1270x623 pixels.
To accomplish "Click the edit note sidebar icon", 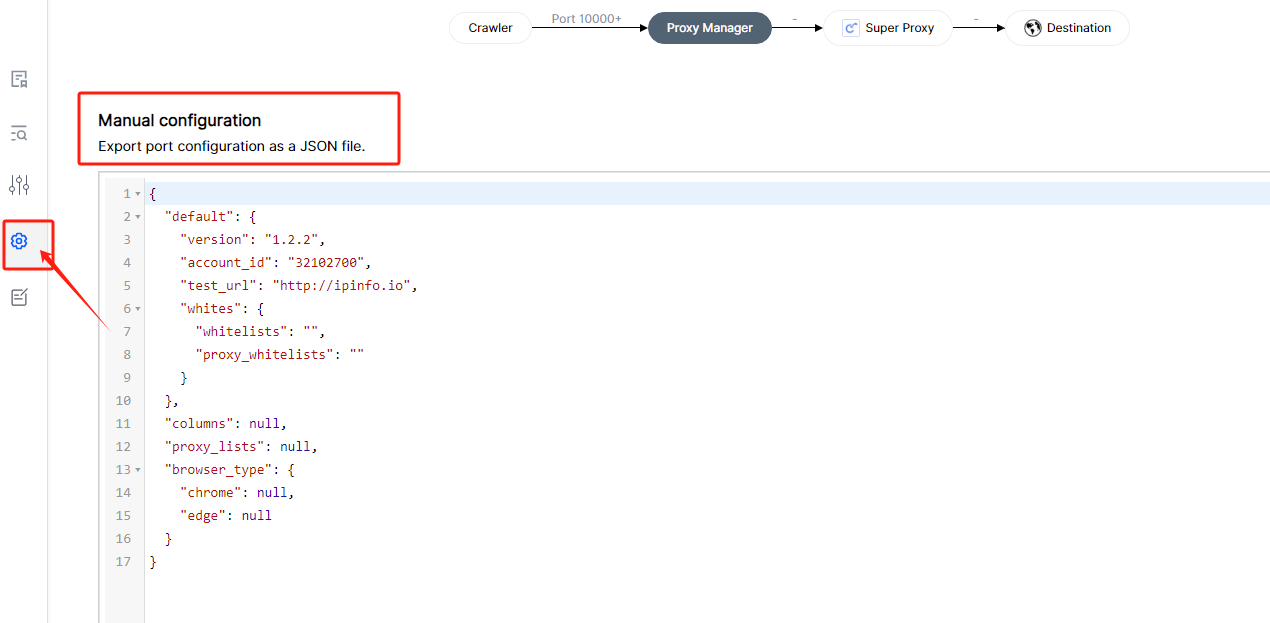I will (19, 297).
